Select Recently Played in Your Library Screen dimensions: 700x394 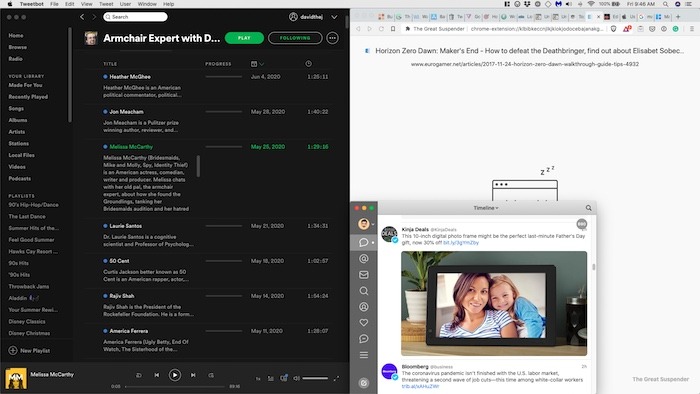(x=28, y=97)
